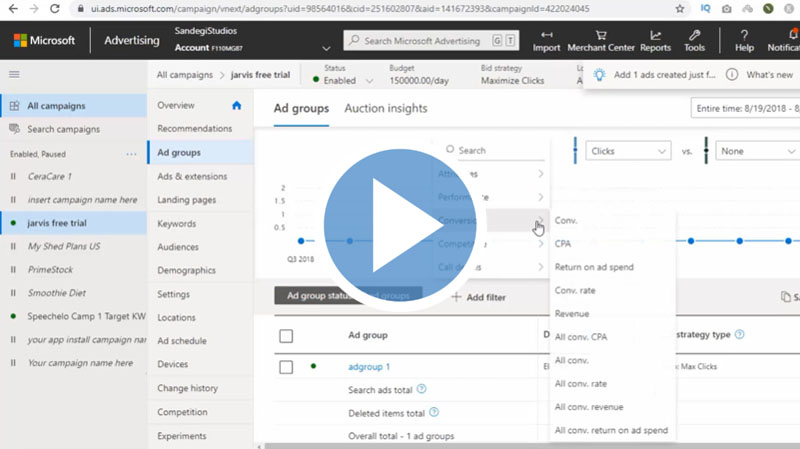The width and height of the screenshot is (800, 449).
Task: Click the lightbulb recommendation icon
Action: (599, 74)
